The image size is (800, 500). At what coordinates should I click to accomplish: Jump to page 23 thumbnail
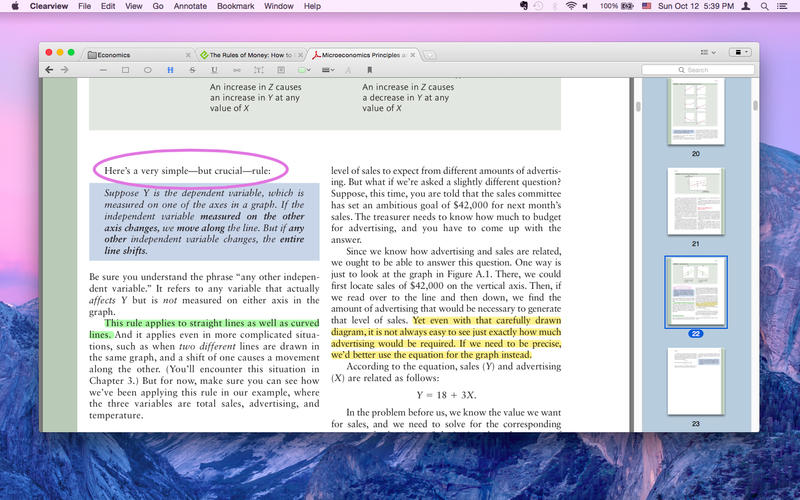coord(696,382)
